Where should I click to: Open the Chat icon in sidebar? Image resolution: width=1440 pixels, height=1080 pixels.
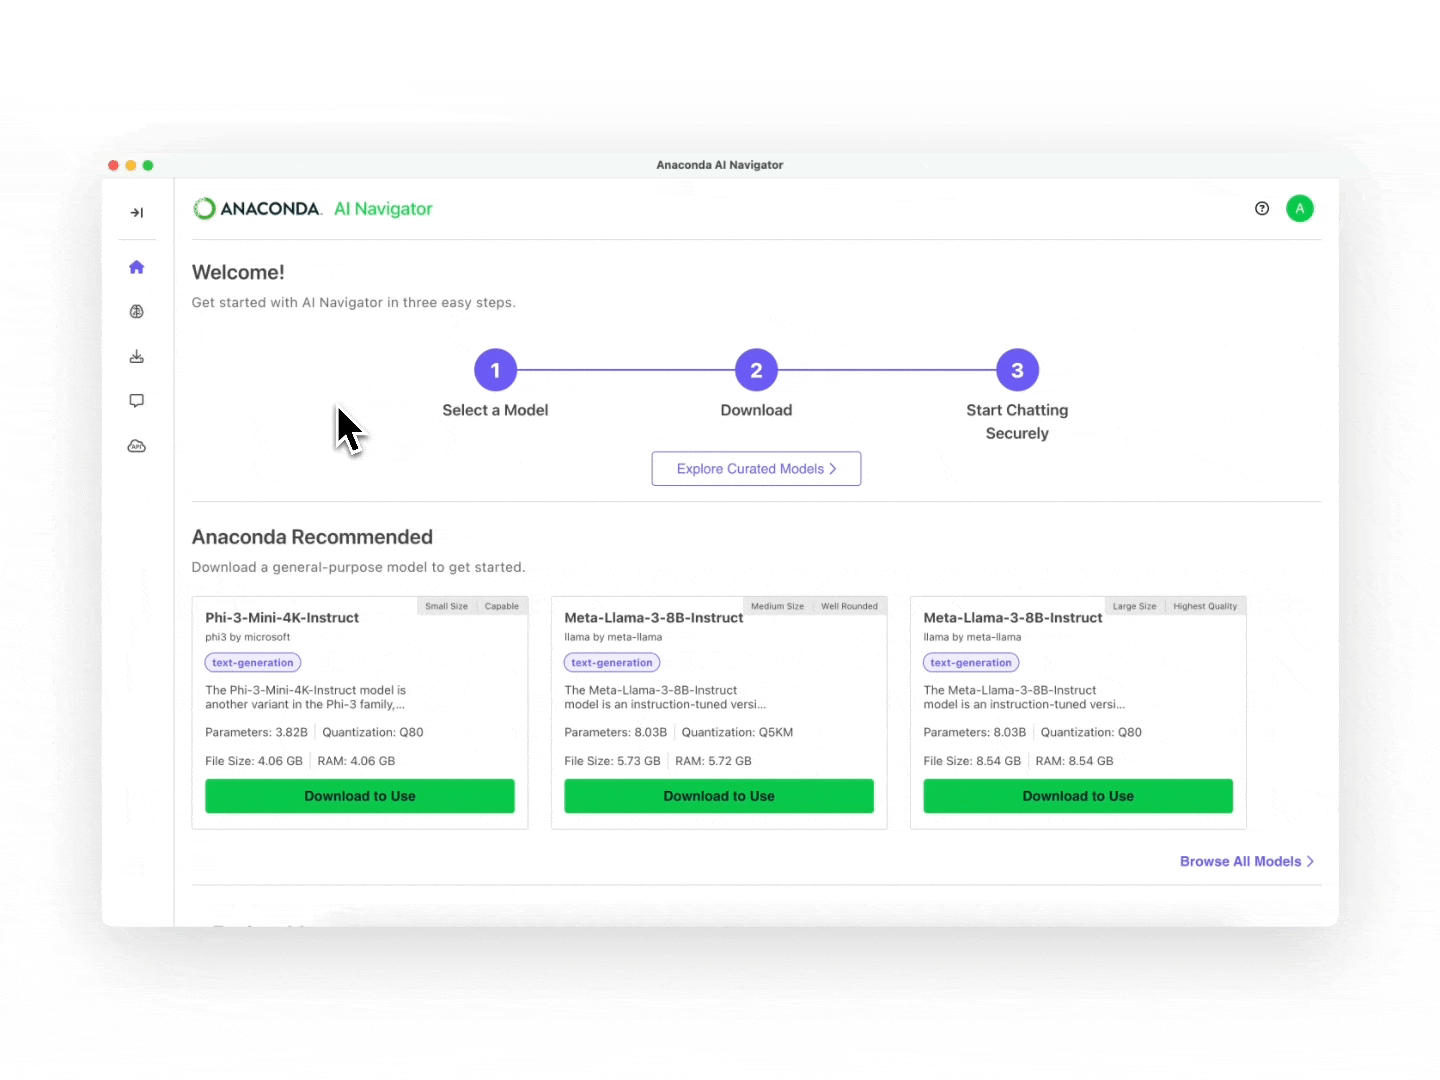pyautogui.click(x=137, y=401)
